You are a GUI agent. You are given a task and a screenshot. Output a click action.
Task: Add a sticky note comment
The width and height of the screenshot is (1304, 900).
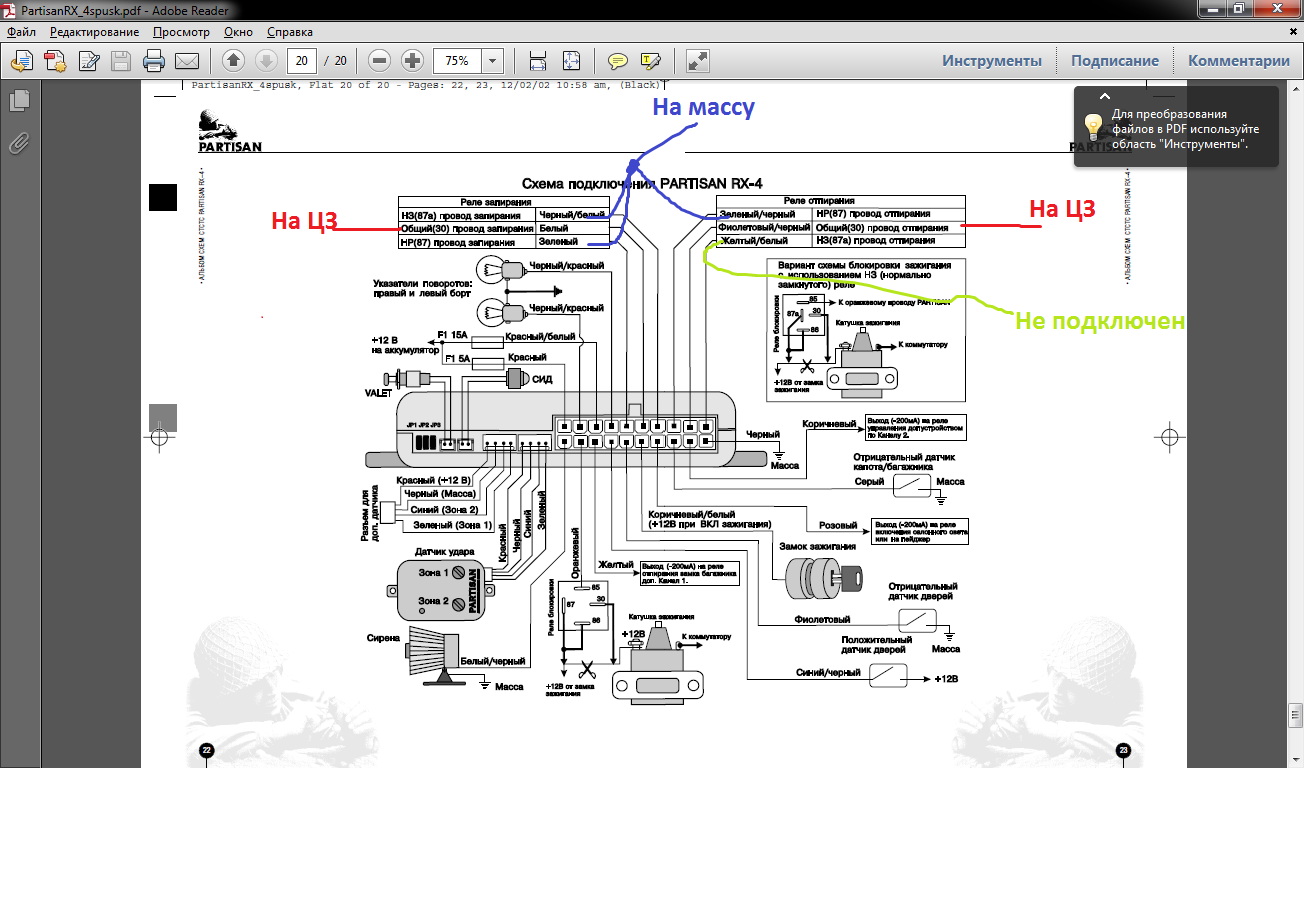[618, 61]
